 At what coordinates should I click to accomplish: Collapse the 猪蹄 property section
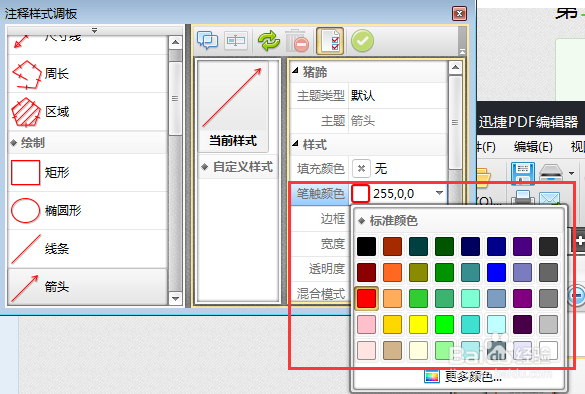[x=295, y=70]
